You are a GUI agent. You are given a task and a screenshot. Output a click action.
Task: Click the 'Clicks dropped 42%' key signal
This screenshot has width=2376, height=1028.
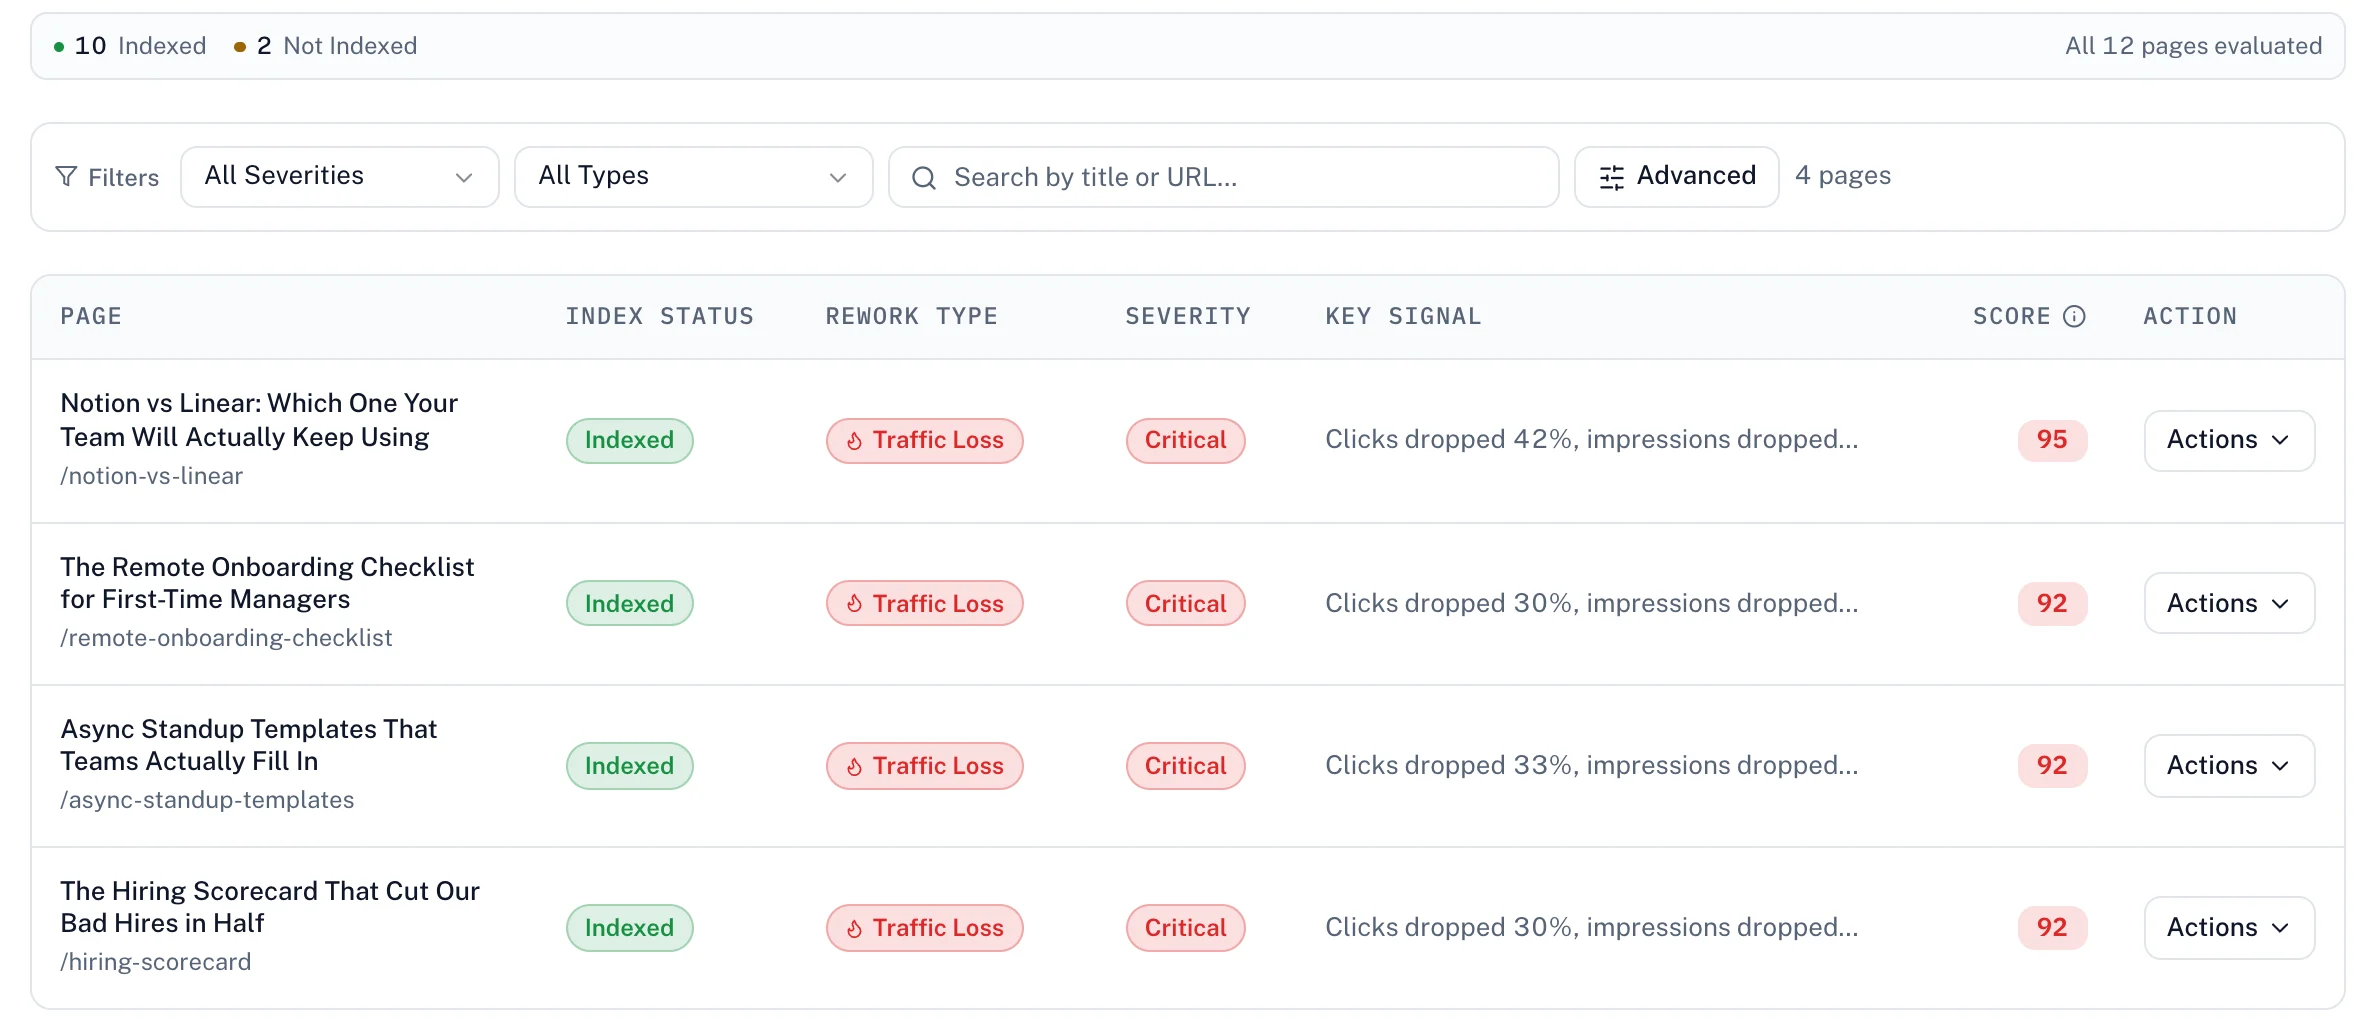coord(1592,440)
